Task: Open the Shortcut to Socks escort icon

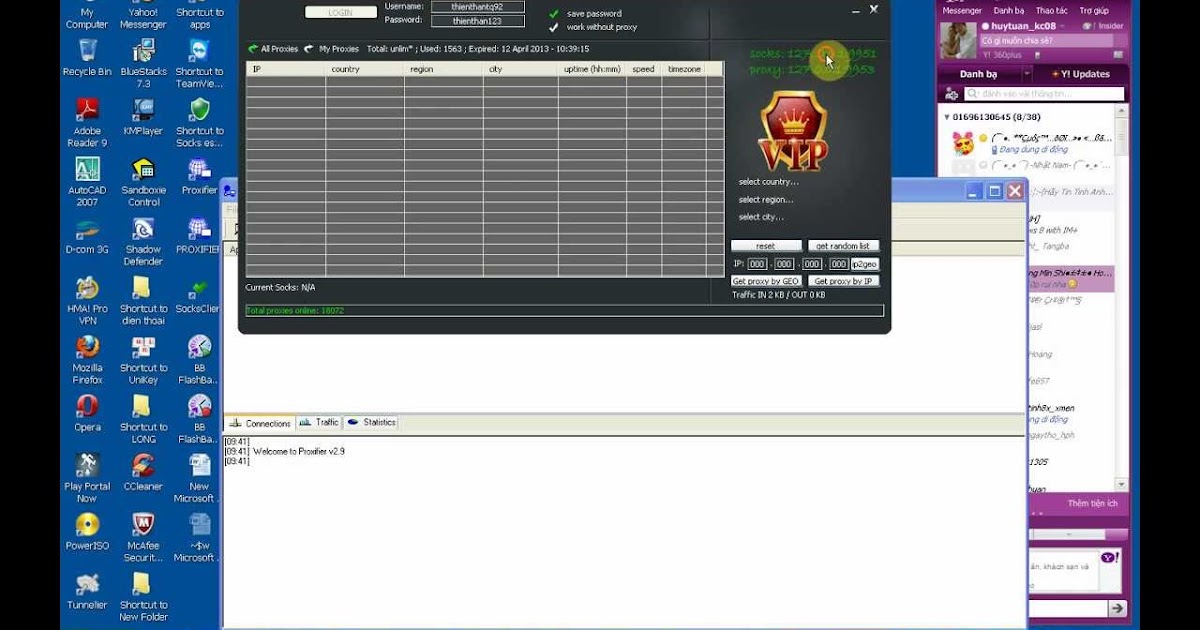Action: (199, 122)
